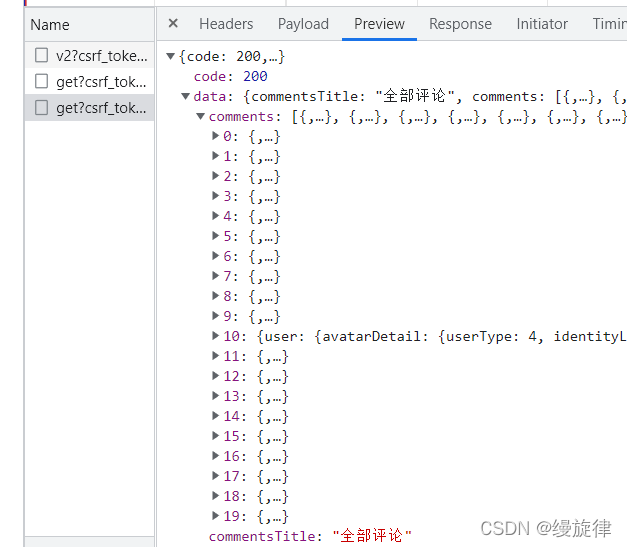The image size is (627, 547).
Task: Expand comment item 5
Action: (x=216, y=236)
